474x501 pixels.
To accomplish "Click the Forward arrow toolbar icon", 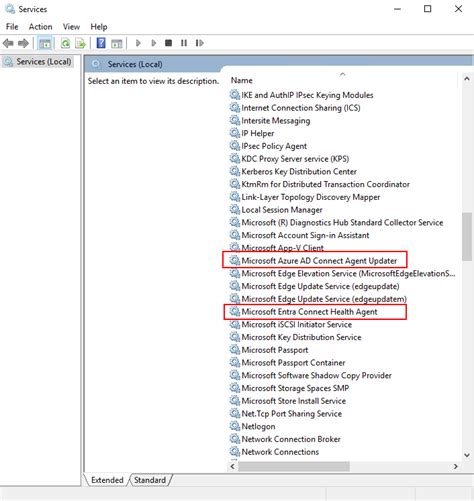I will click(23, 43).
